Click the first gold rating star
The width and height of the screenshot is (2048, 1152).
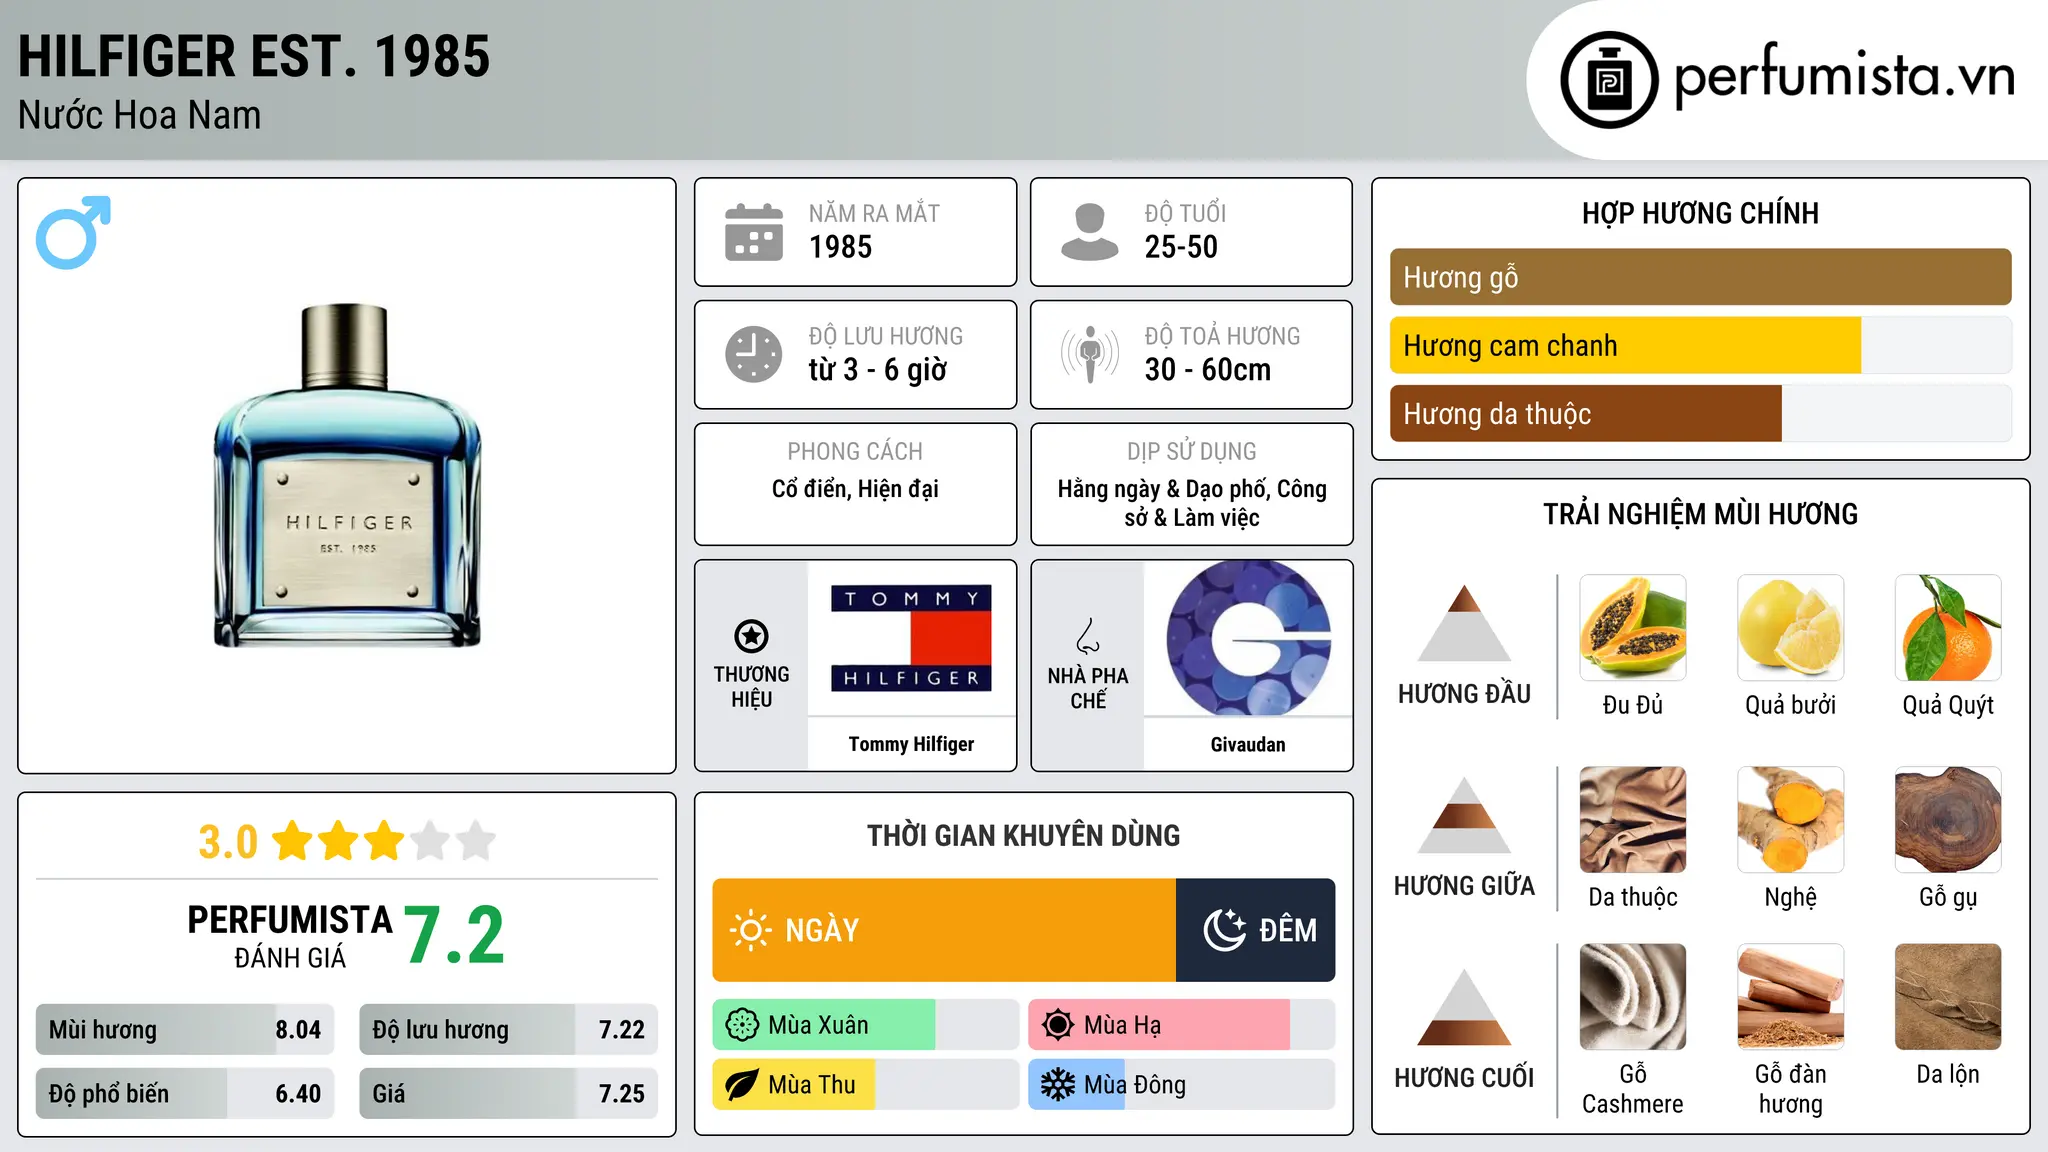pyautogui.click(x=293, y=840)
